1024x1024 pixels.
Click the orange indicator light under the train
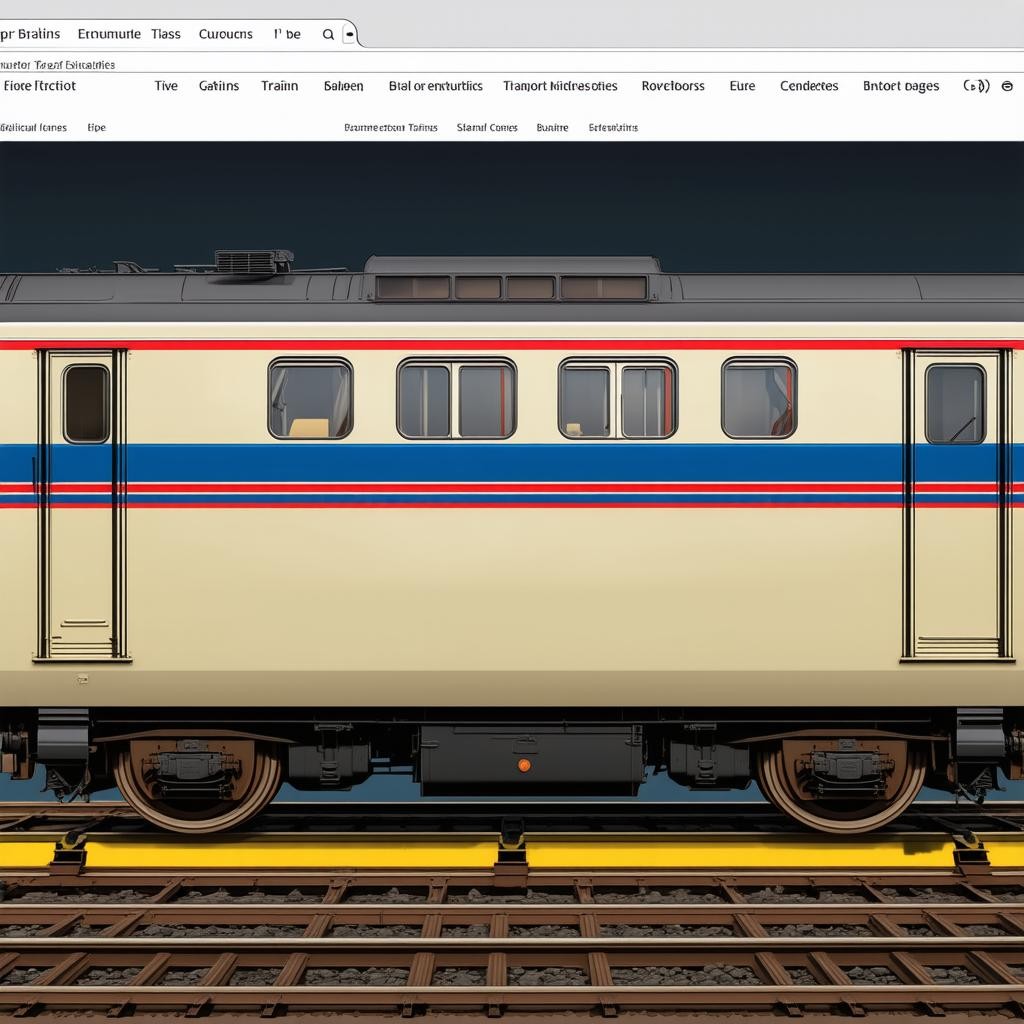(x=524, y=765)
